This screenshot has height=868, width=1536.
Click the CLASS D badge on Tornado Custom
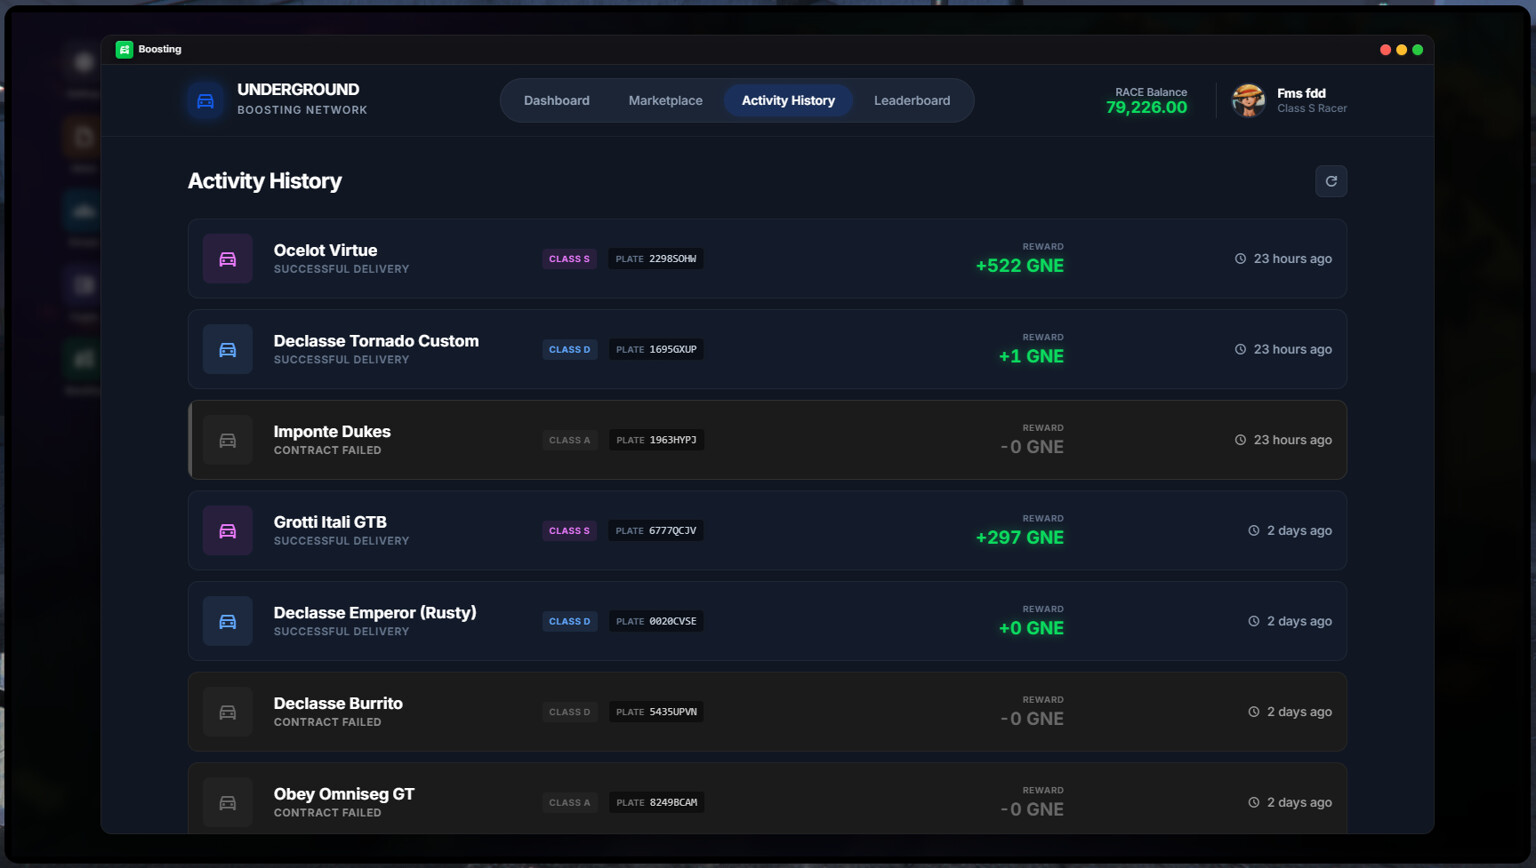coord(569,349)
